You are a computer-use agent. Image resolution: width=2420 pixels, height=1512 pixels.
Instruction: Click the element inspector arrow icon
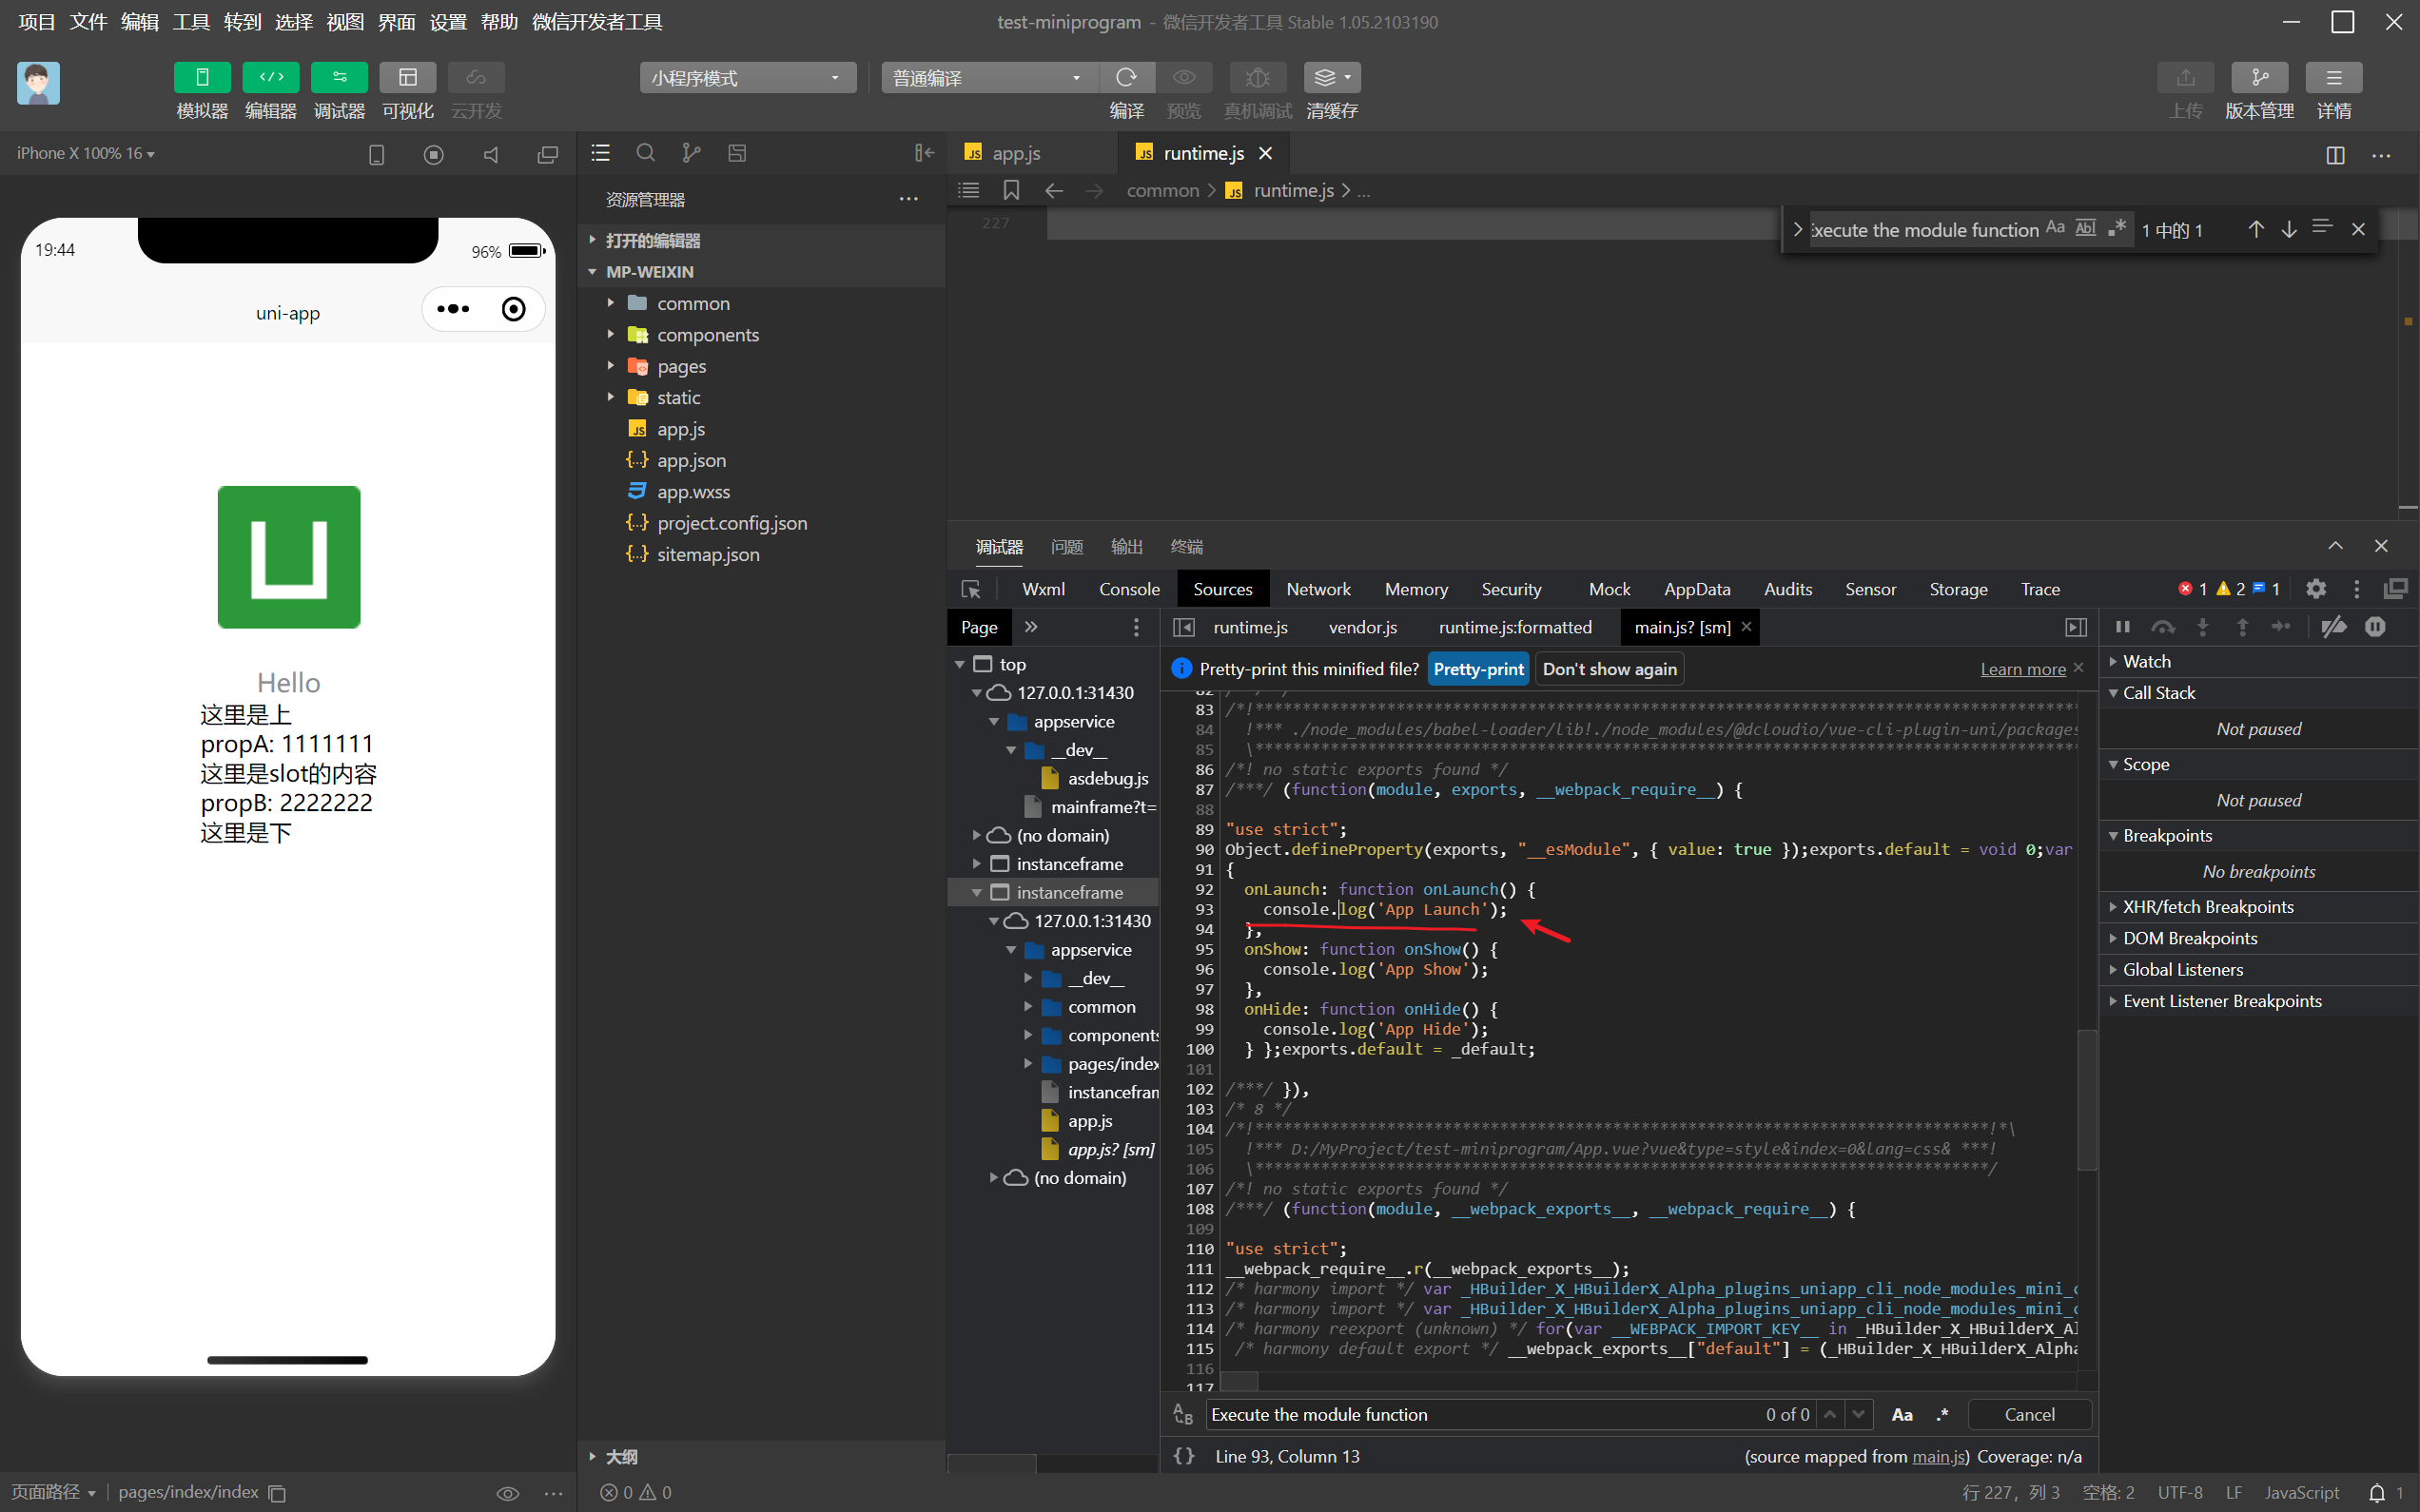tap(970, 589)
